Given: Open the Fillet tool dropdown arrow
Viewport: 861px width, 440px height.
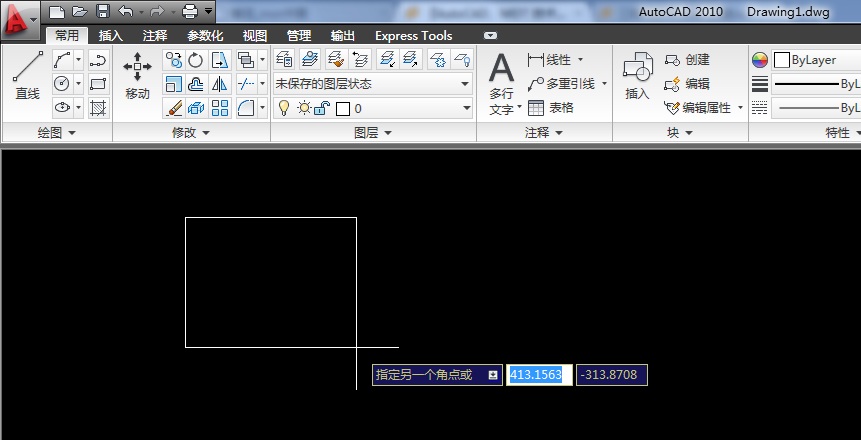Looking at the screenshot, I should 262,108.
